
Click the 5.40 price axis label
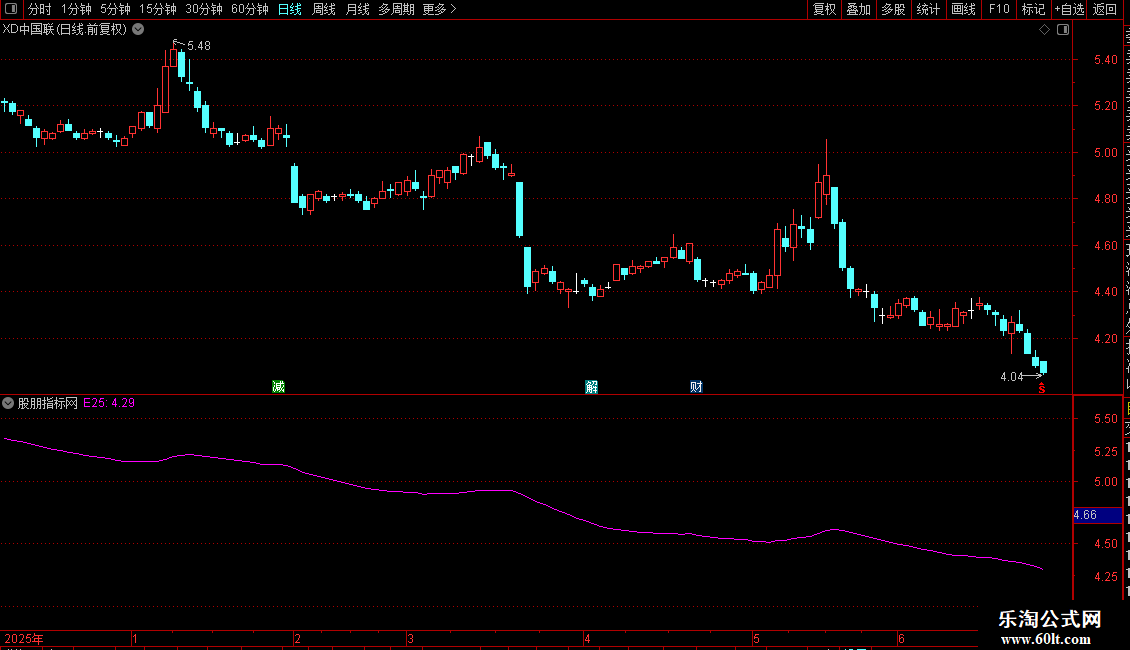pos(1105,60)
